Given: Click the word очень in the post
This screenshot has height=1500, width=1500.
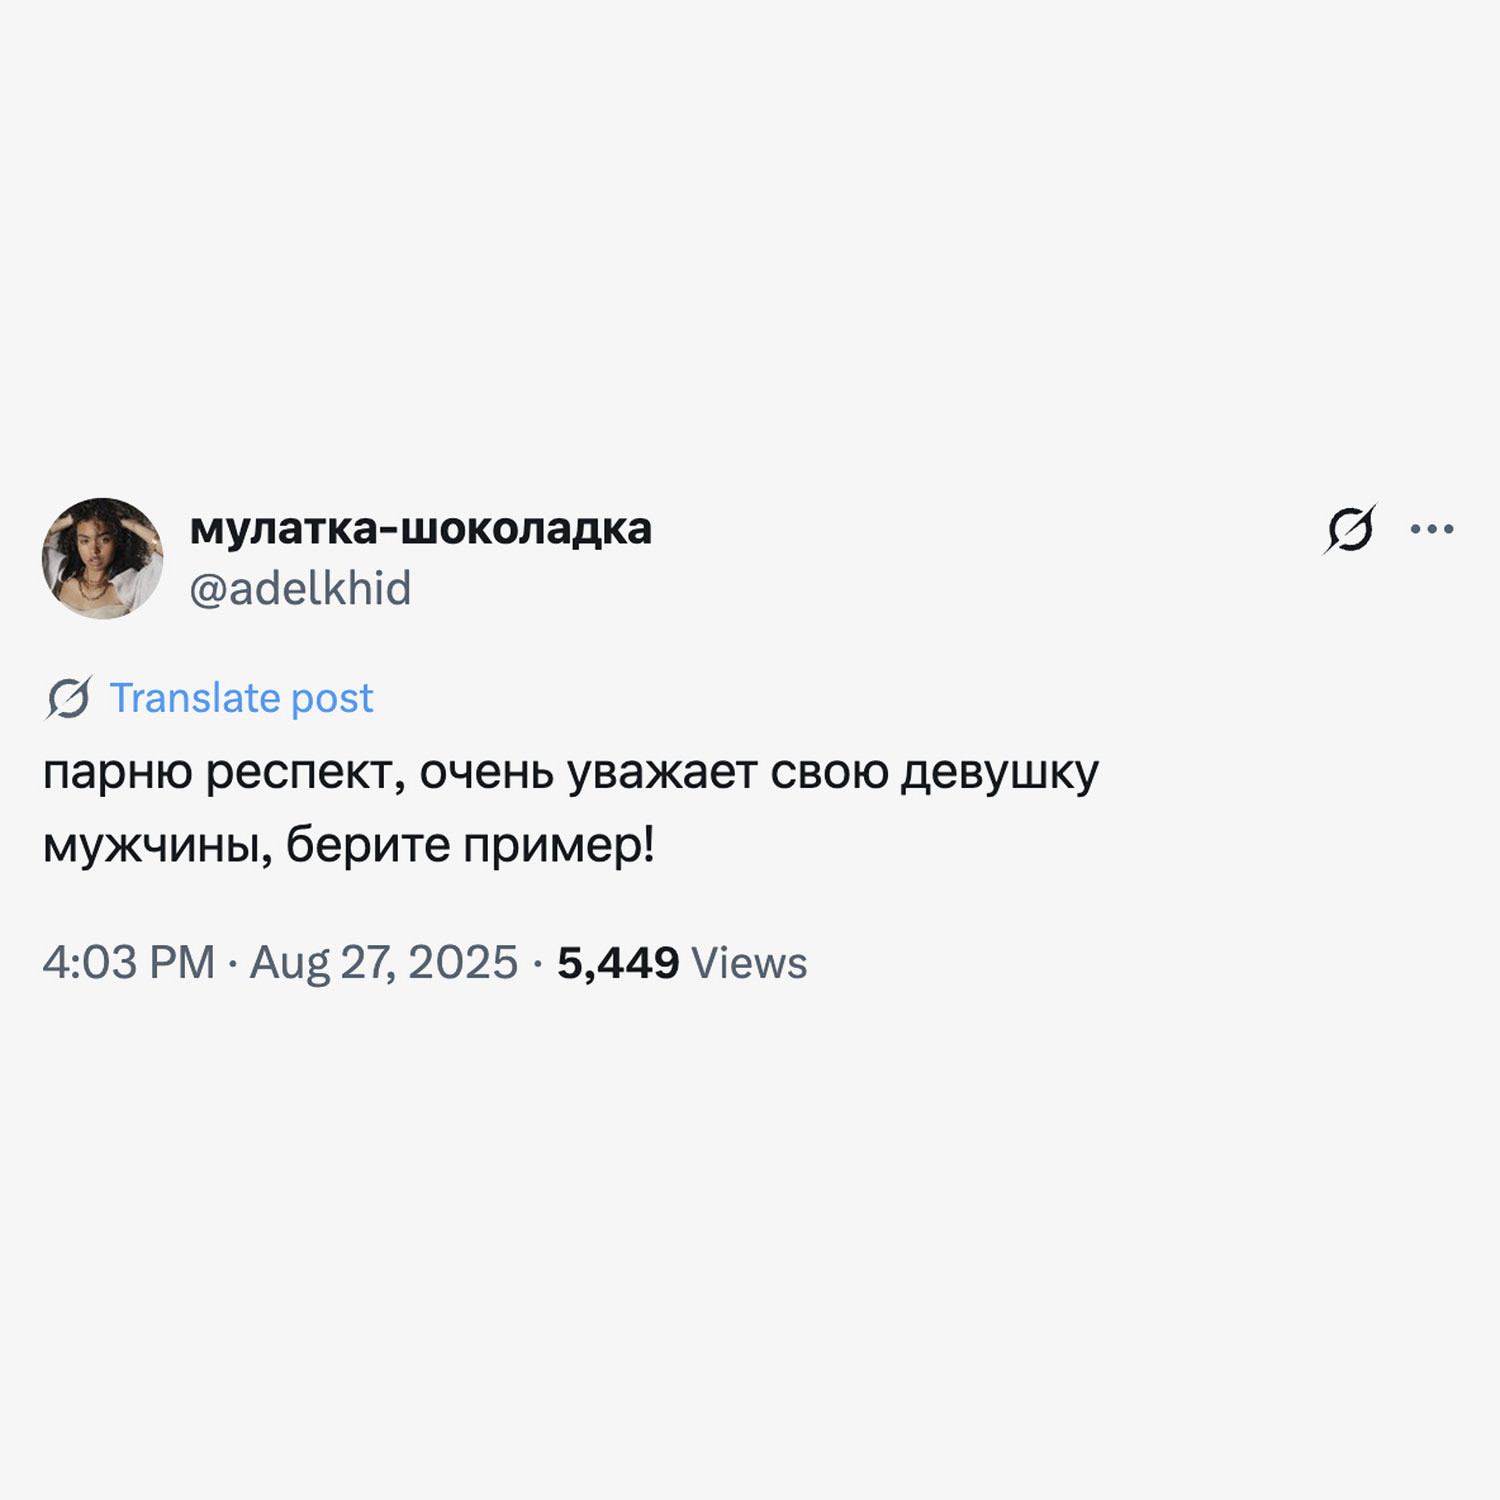Looking at the screenshot, I should click(486, 773).
